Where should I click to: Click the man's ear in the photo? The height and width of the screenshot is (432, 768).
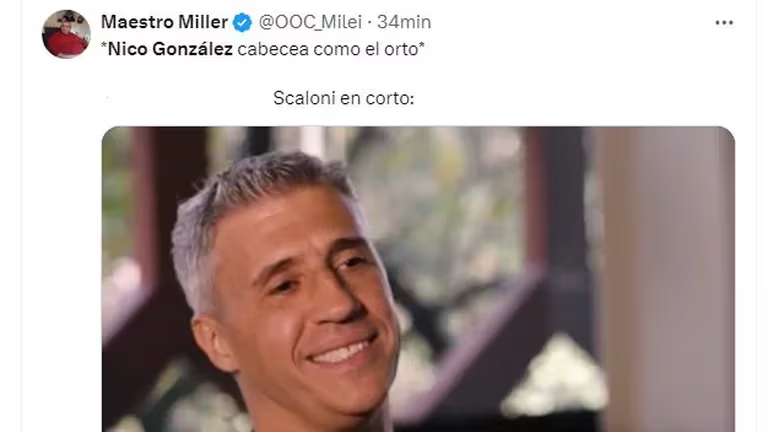click(212, 343)
